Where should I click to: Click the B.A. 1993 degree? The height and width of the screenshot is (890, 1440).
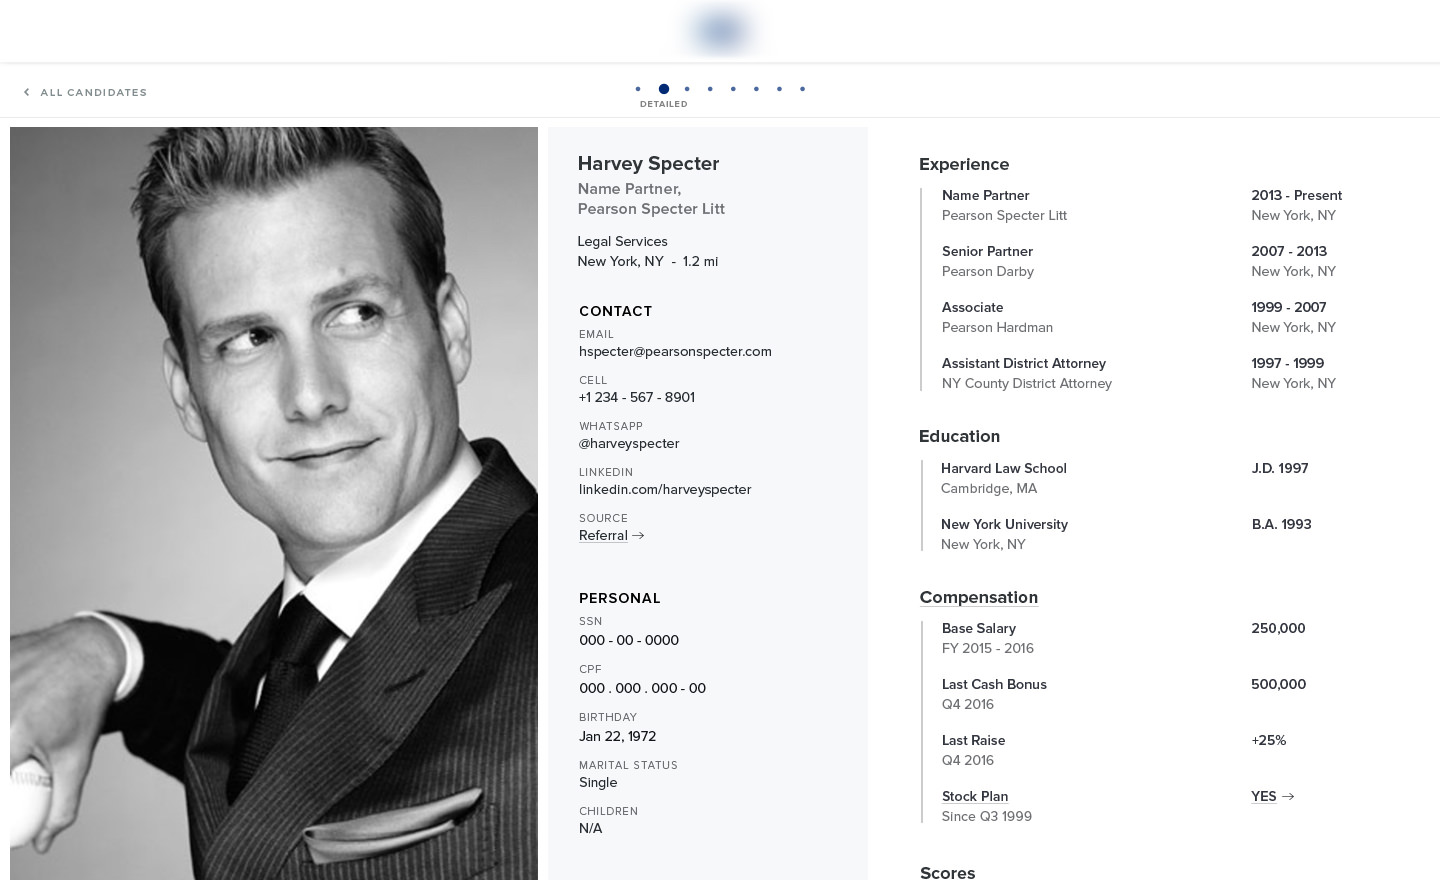coord(1281,524)
